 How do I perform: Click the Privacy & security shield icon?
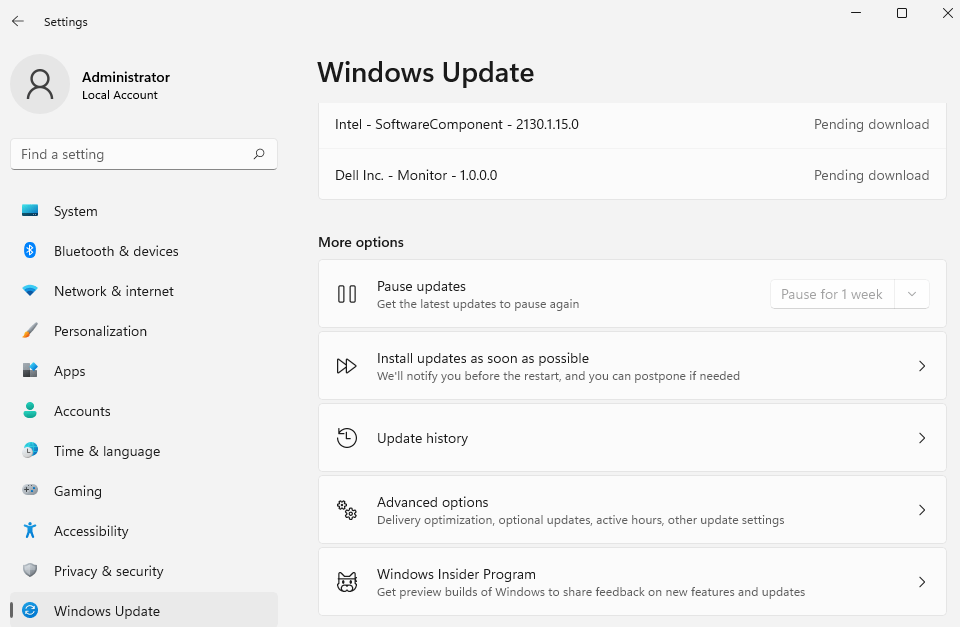coord(30,571)
